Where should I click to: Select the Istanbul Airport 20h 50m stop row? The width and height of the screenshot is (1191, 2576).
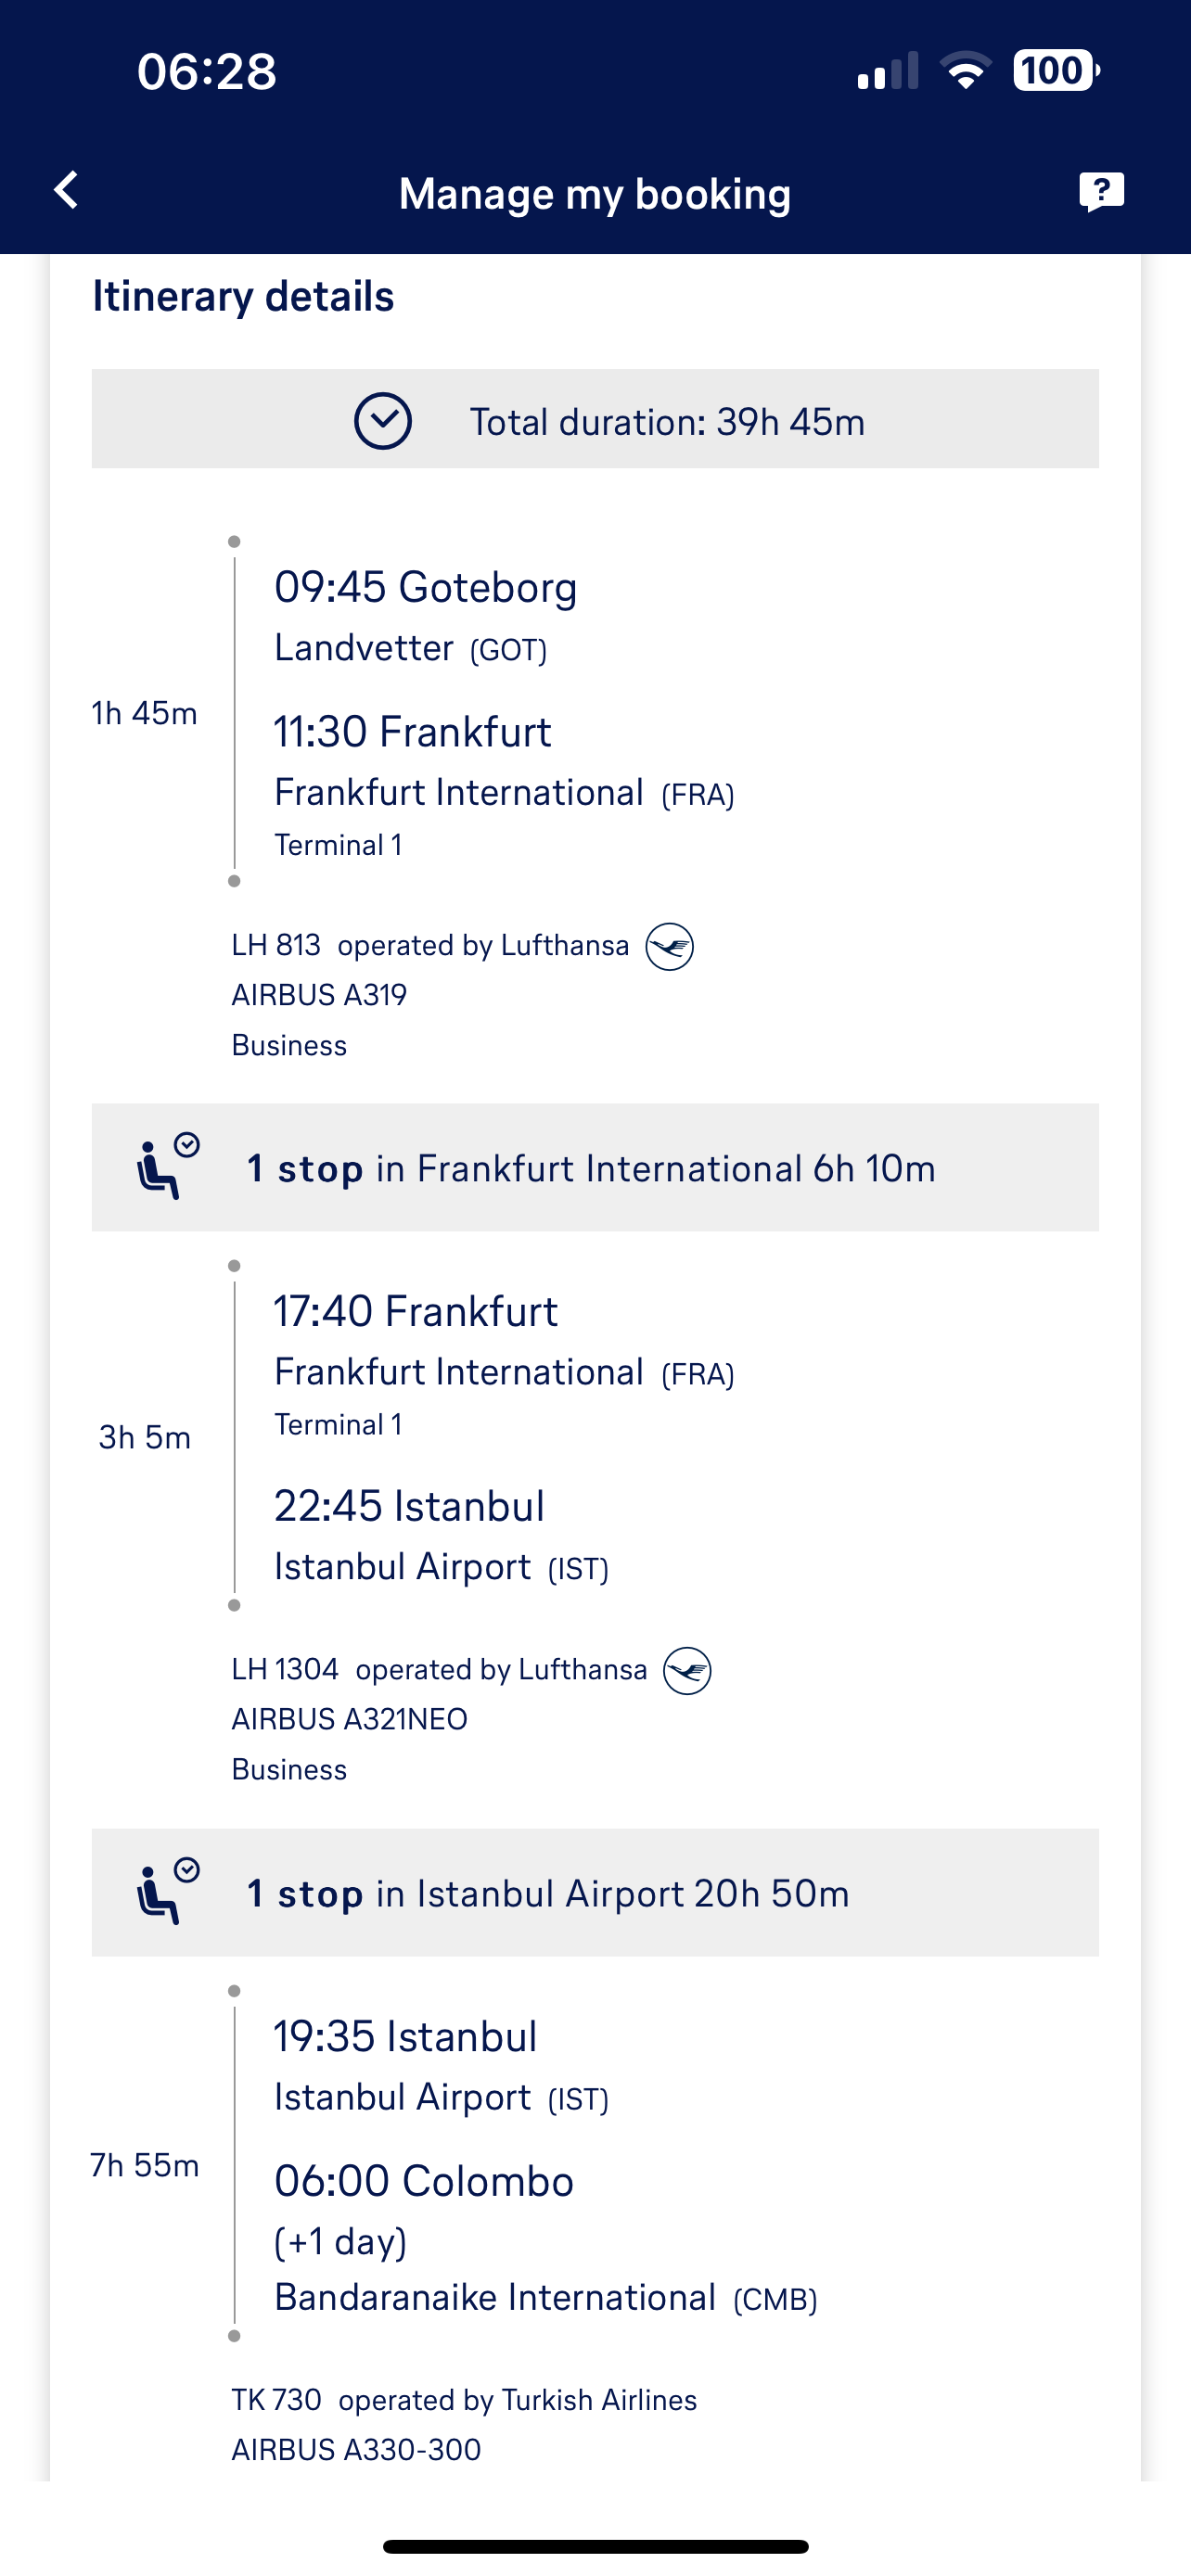coord(595,1892)
